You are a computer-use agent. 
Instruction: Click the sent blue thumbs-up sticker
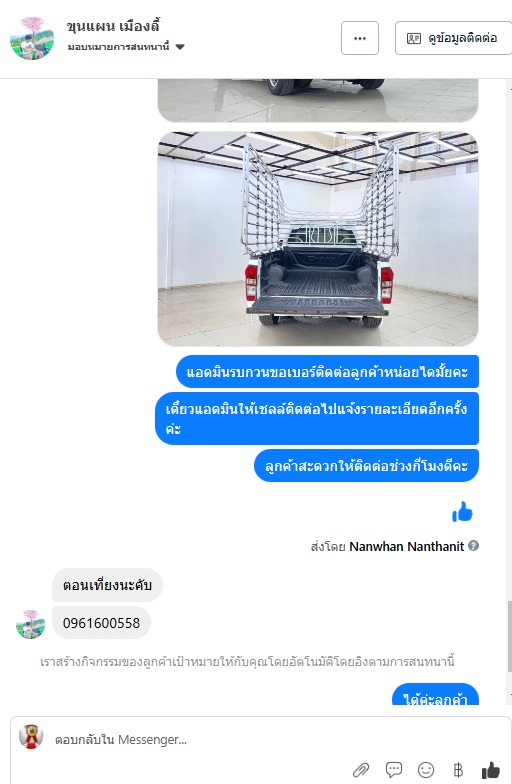click(x=462, y=512)
